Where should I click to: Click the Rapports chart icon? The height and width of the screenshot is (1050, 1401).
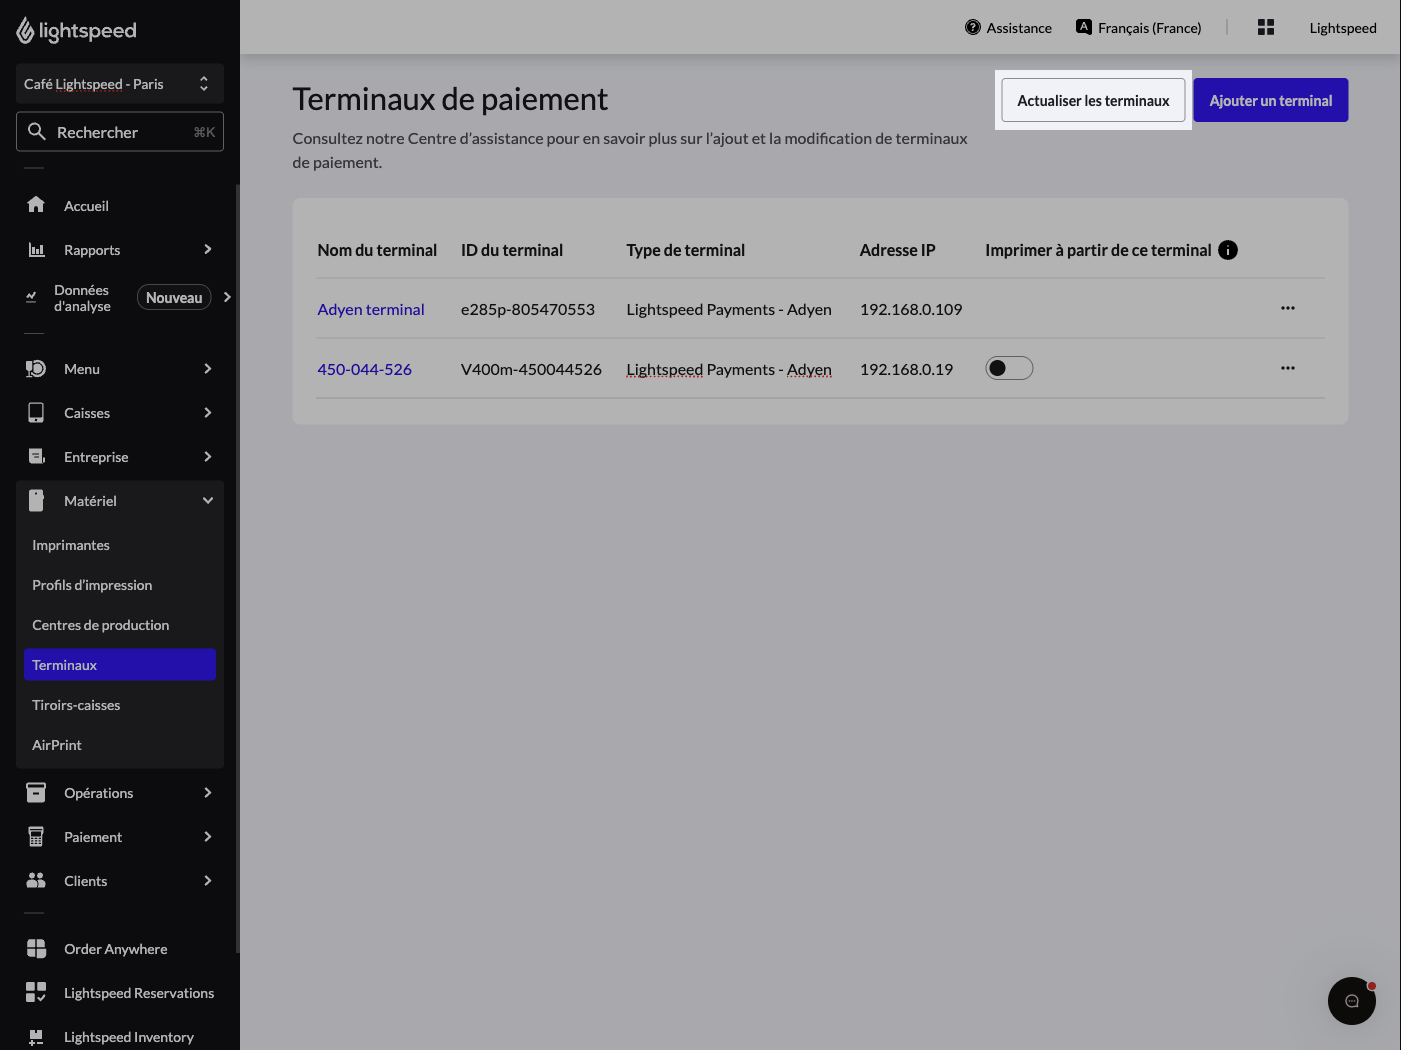tap(36, 249)
